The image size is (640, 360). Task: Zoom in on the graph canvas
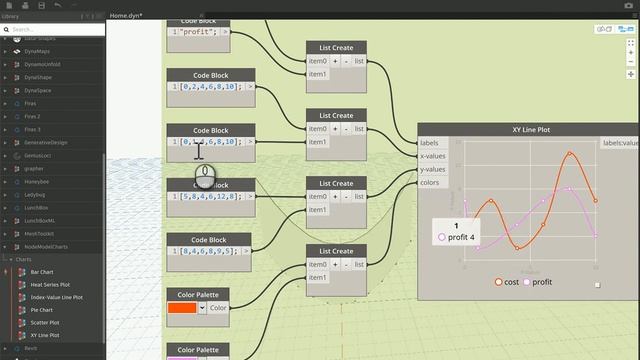631,53
